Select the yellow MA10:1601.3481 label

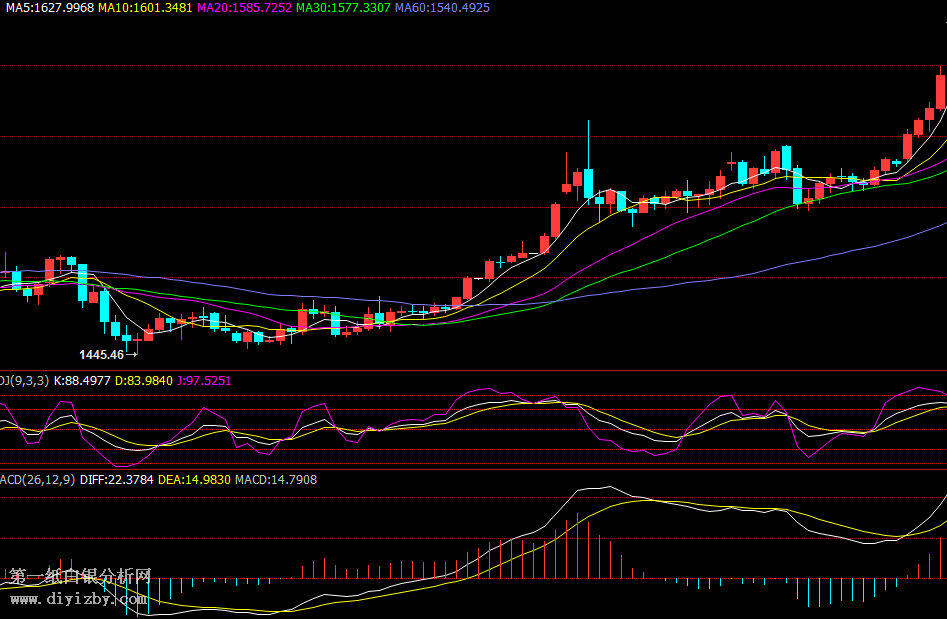click(145, 7)
